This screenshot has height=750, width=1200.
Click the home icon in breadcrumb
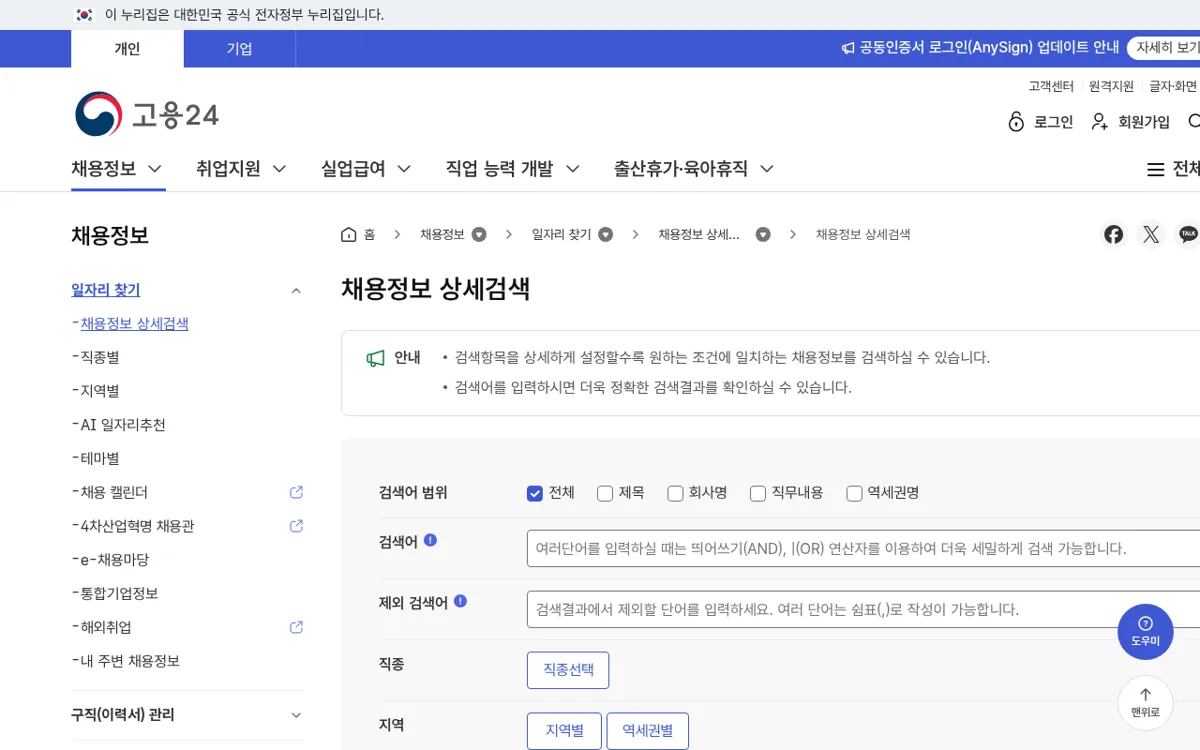coord(348,235)
